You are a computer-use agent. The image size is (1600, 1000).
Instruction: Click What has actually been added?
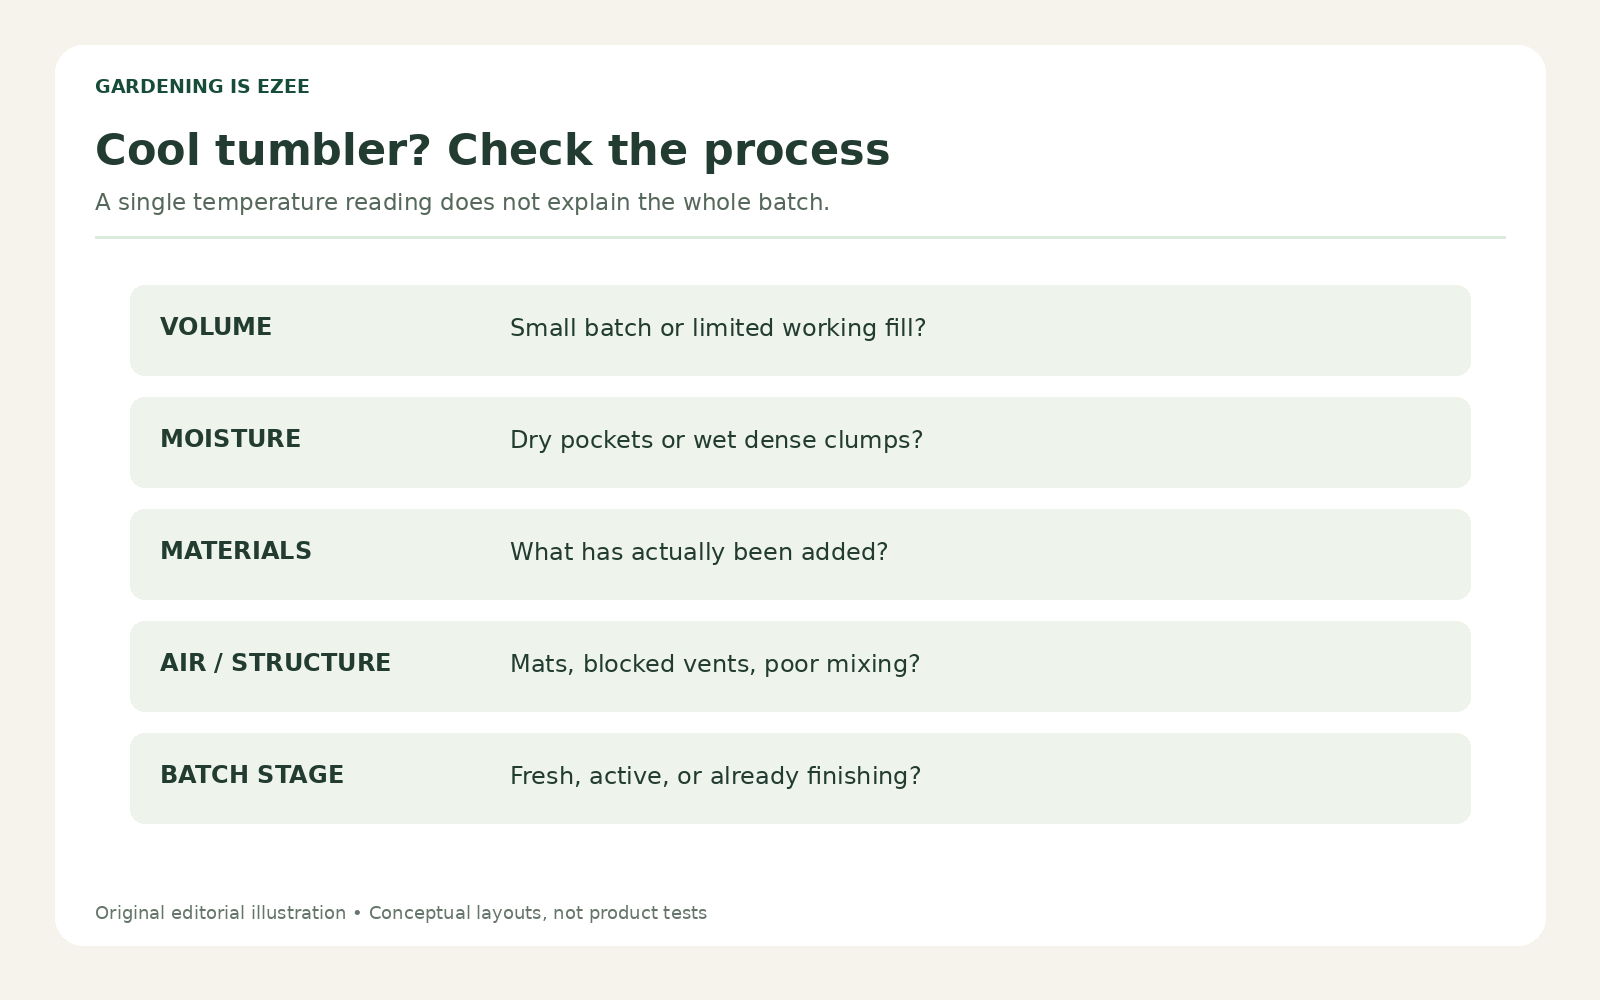point(699,552)
